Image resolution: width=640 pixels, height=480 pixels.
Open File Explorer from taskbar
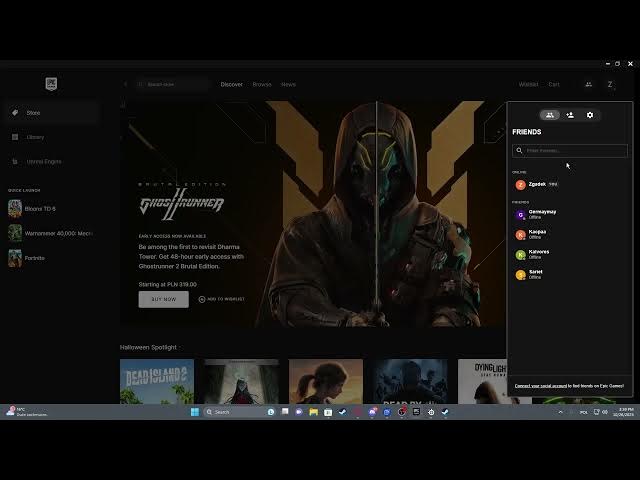point(313,412)
